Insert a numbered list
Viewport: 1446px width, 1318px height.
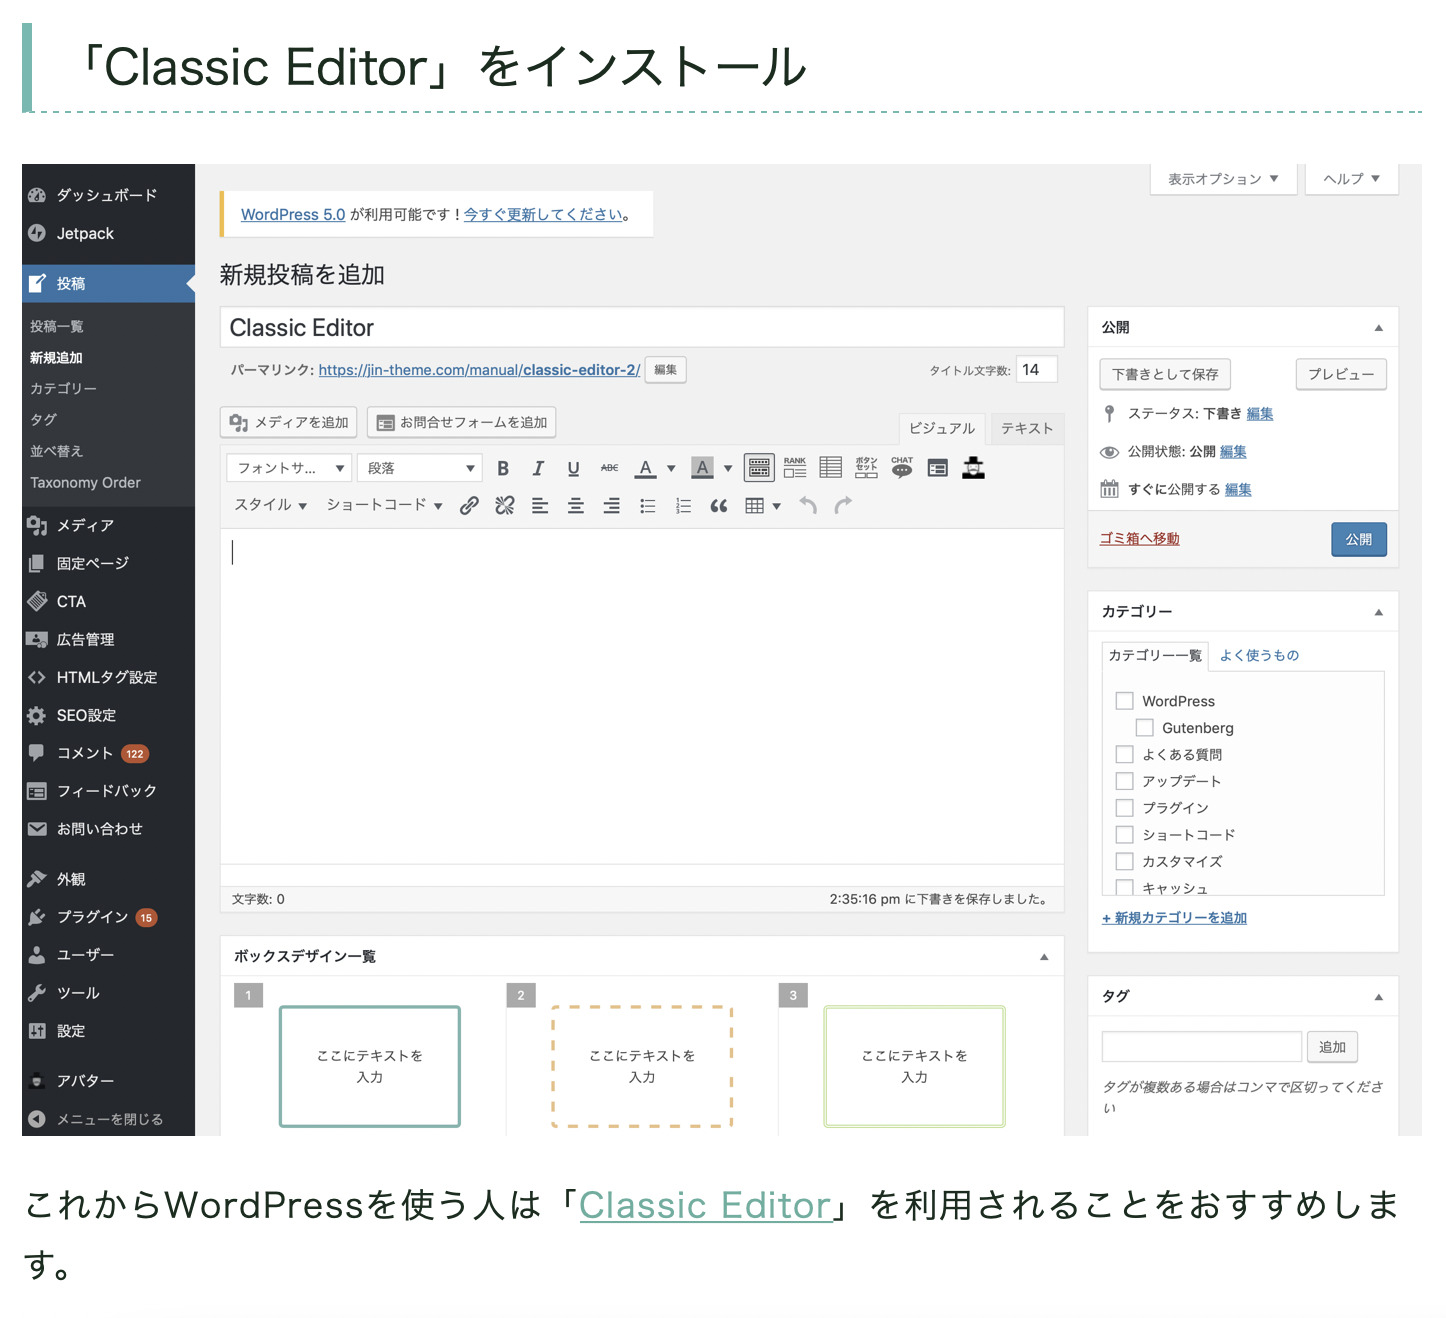point(683,505)
